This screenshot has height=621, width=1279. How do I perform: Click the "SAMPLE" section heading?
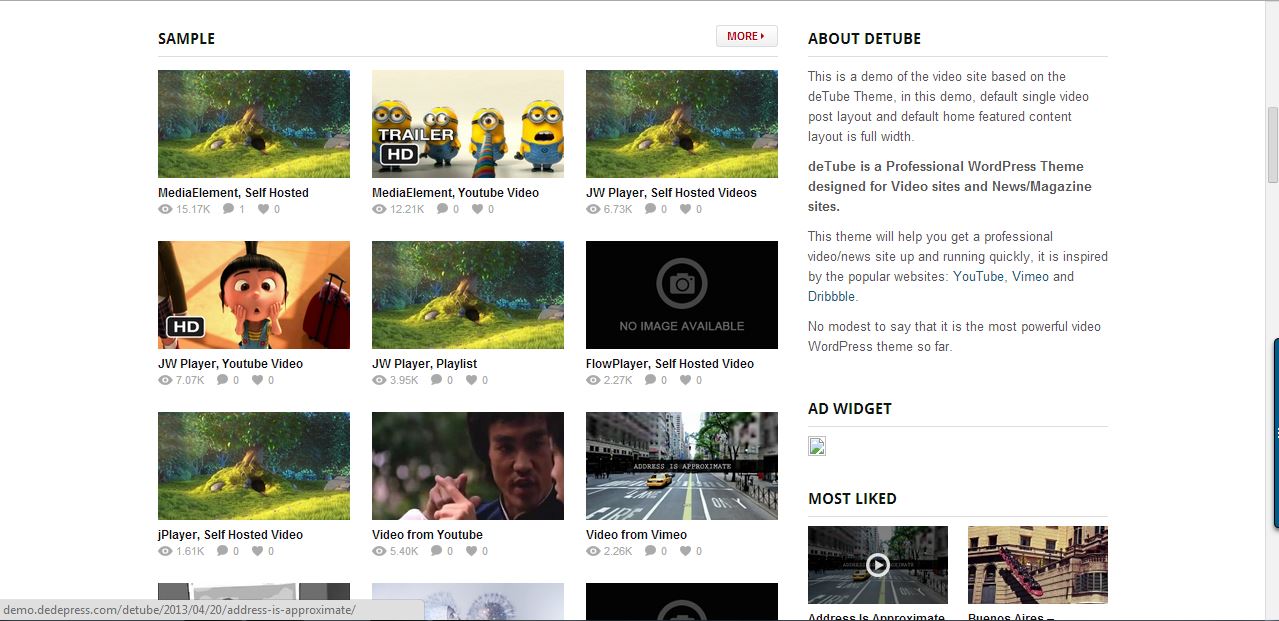pyautogui.click(x=186, y=39)
